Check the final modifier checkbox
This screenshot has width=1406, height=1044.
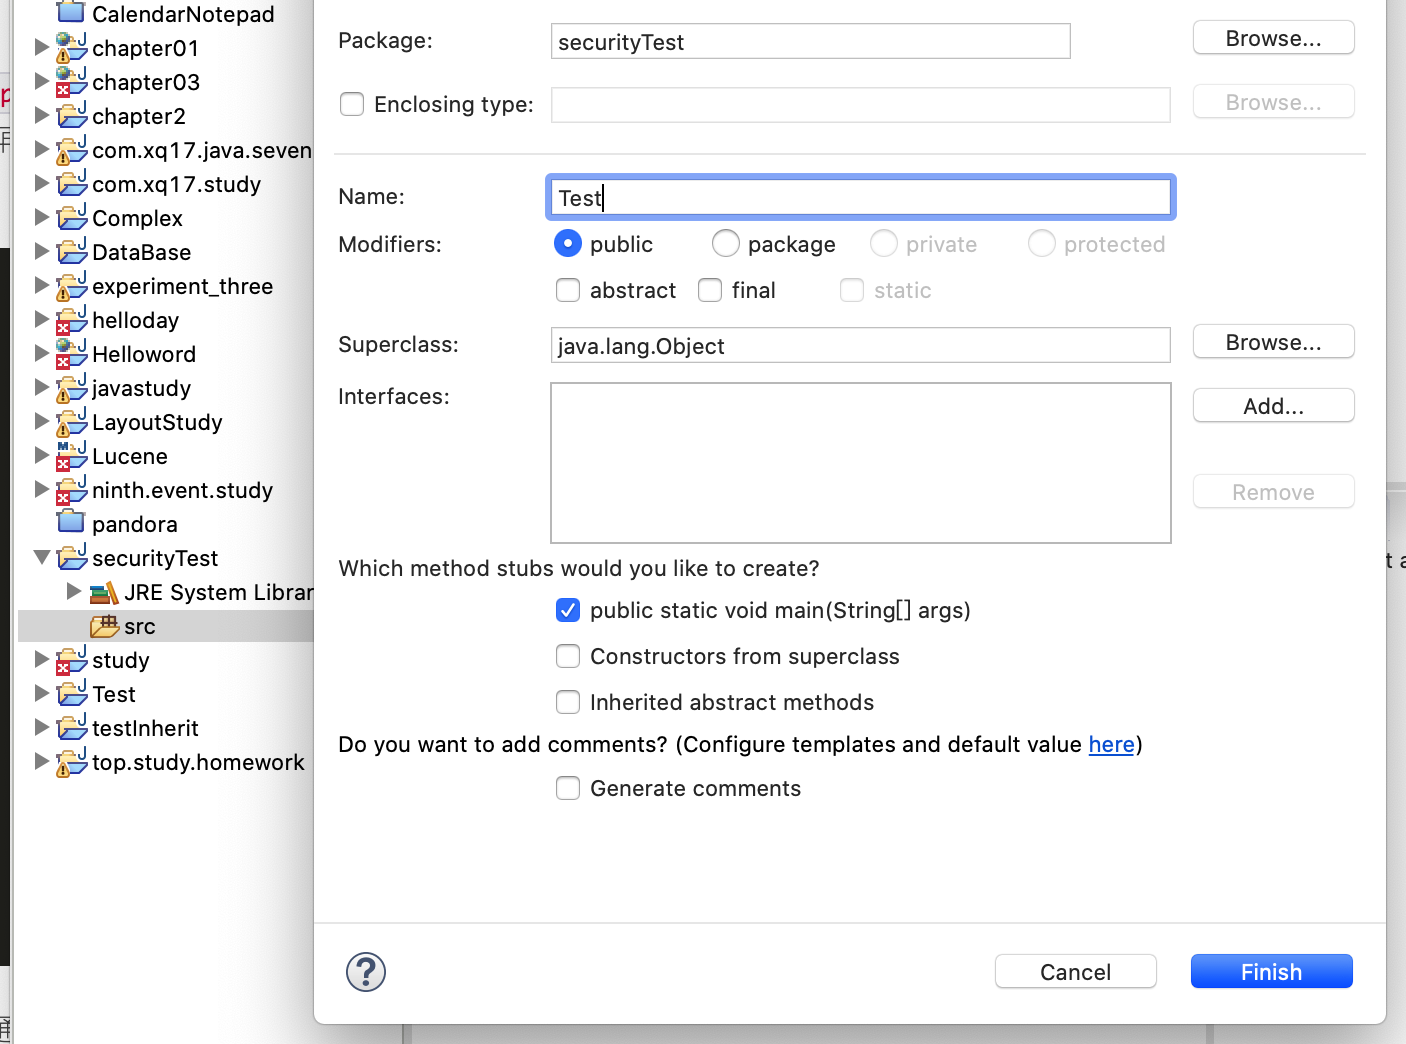coord(710,290)
